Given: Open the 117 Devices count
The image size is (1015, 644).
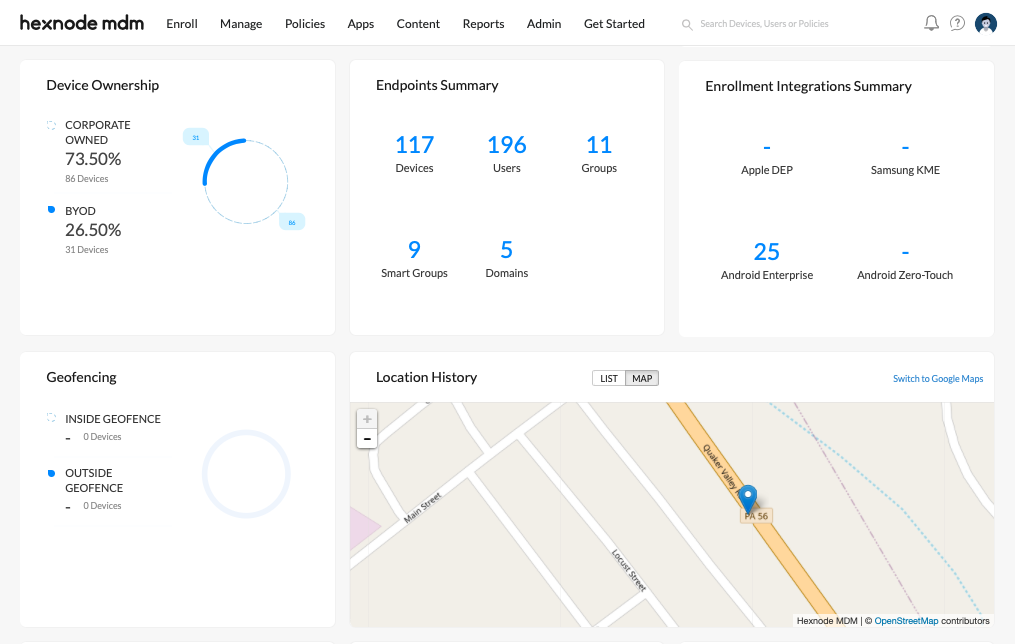Looking at the screenshot, I should click(414, 145).
